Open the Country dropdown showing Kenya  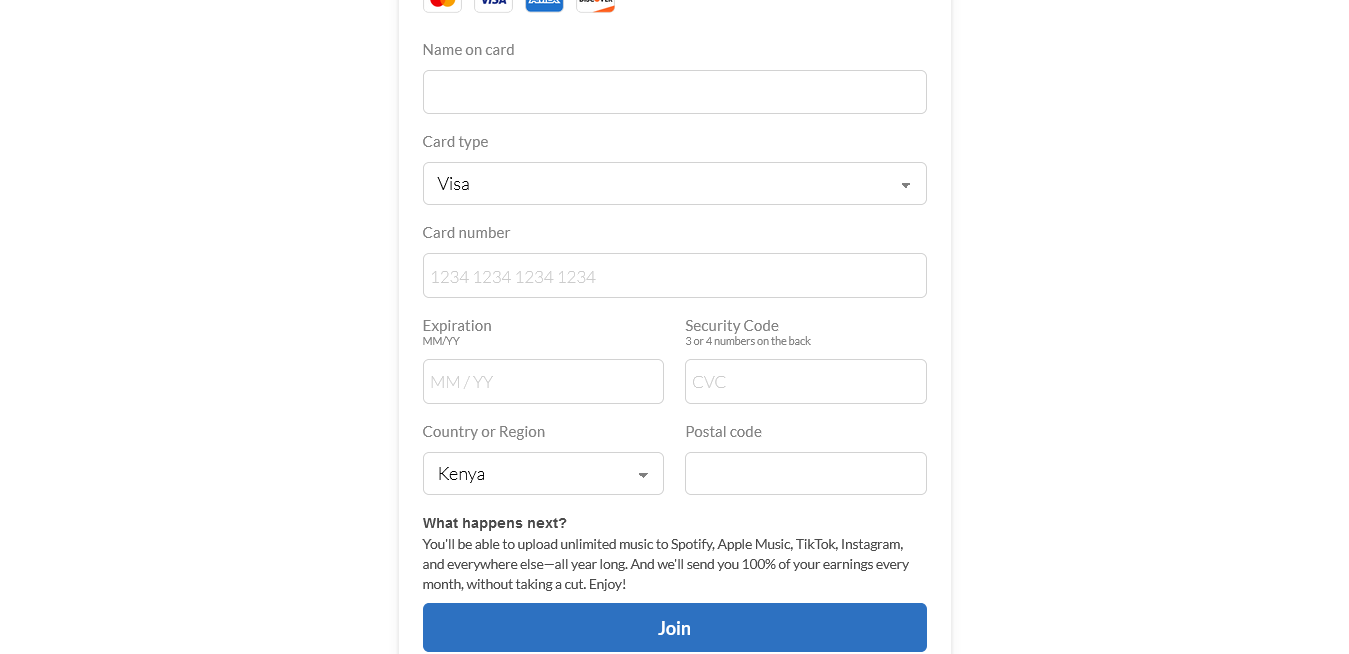coord(530,474)
